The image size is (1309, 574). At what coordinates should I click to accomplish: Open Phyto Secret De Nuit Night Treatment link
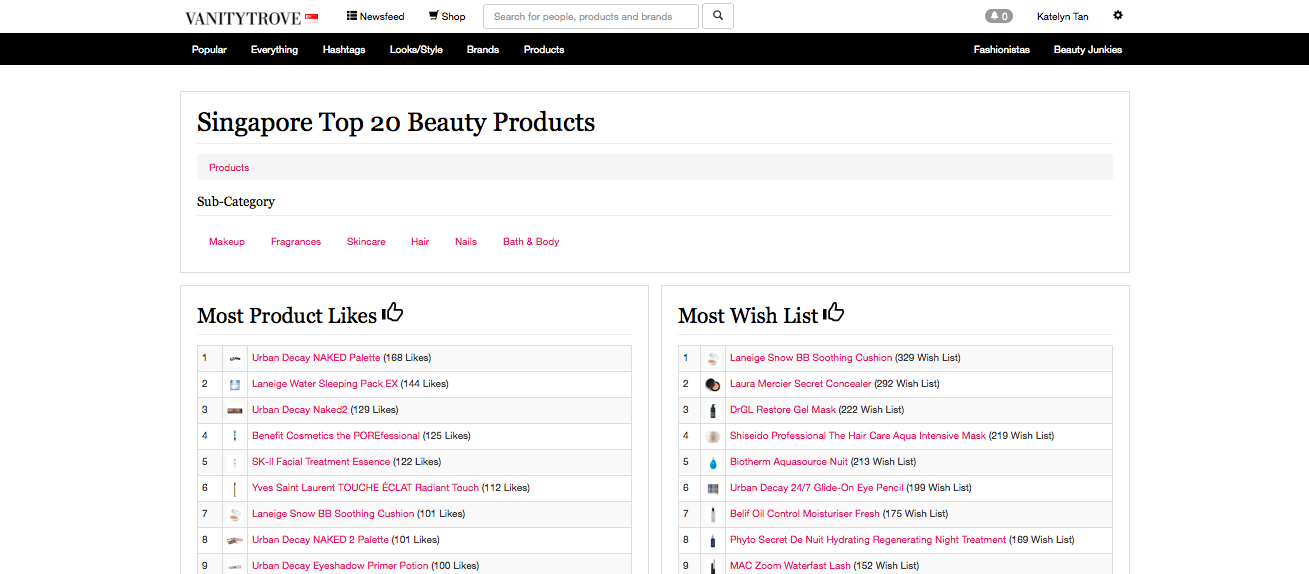click(868, 540)
